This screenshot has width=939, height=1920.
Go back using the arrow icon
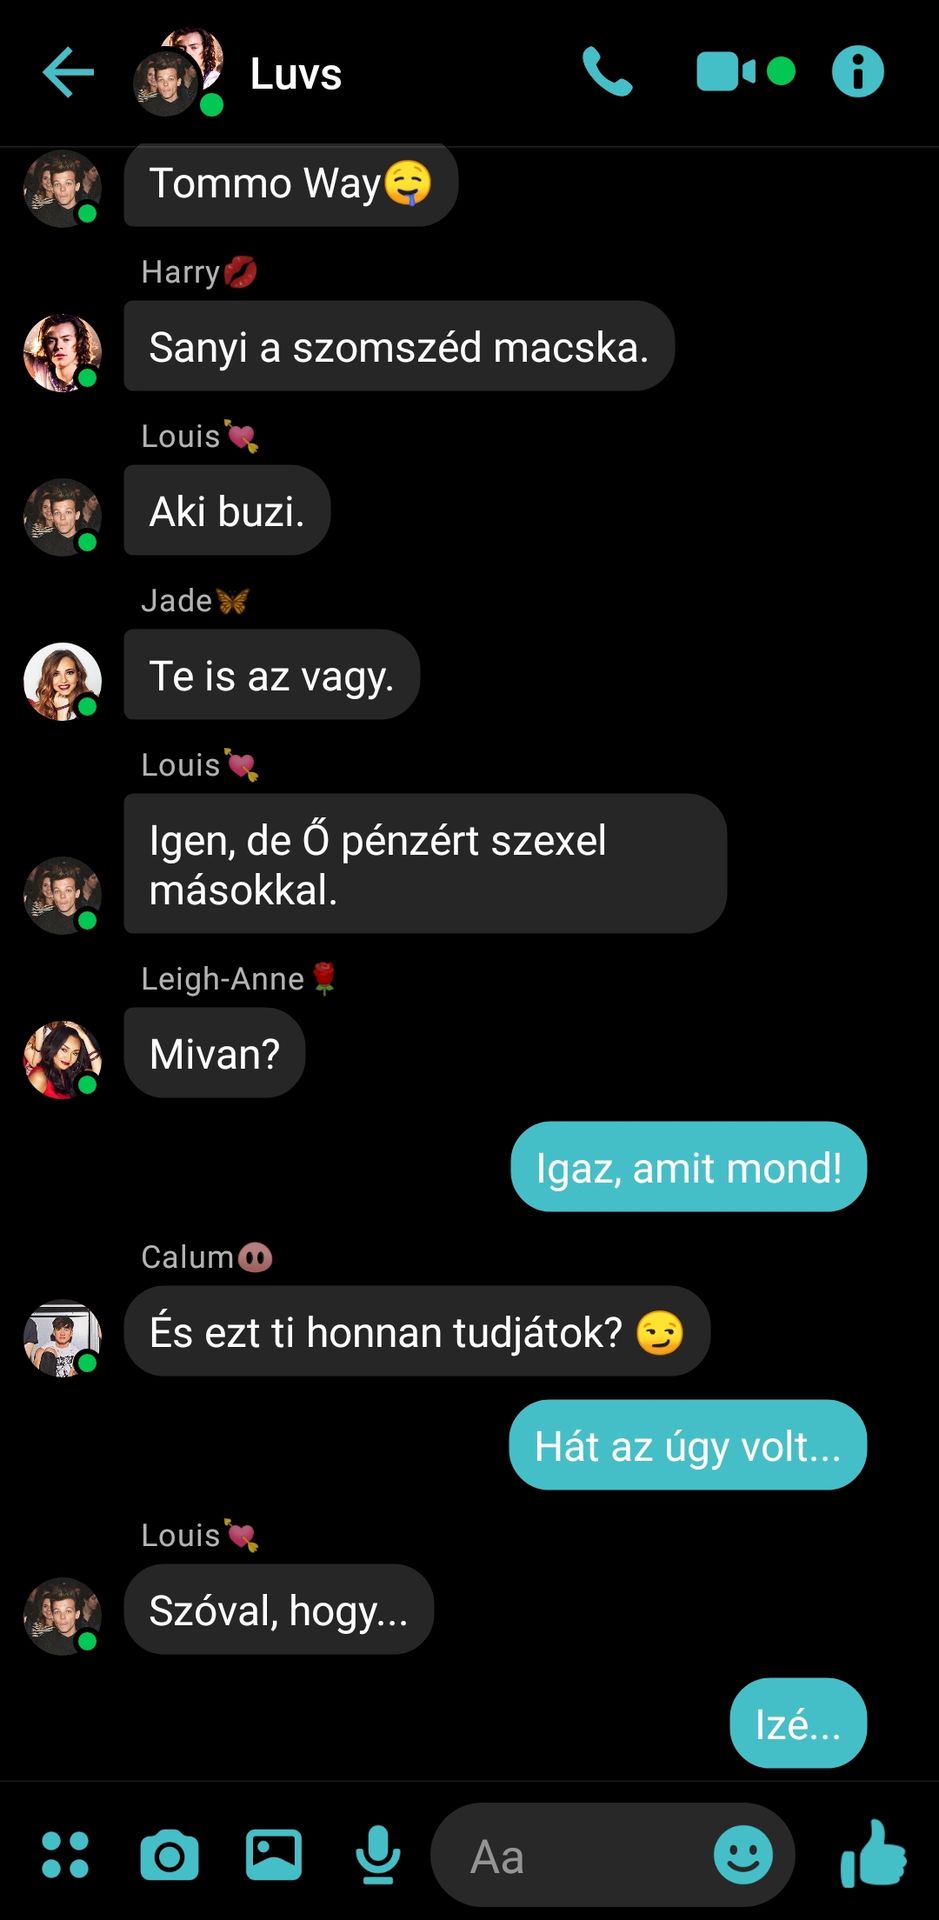coord(68,72)
